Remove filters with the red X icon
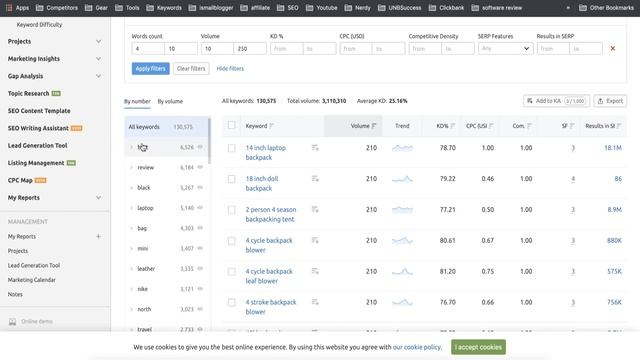Screen dimensions: 640x360 [x=613, y=49]
